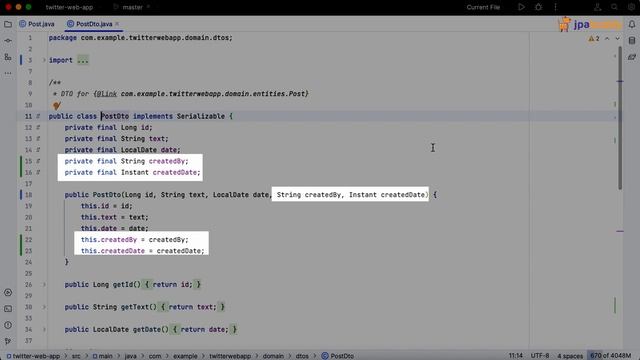Open the warnings indicator showing 2 problems

tap(594, 38)
